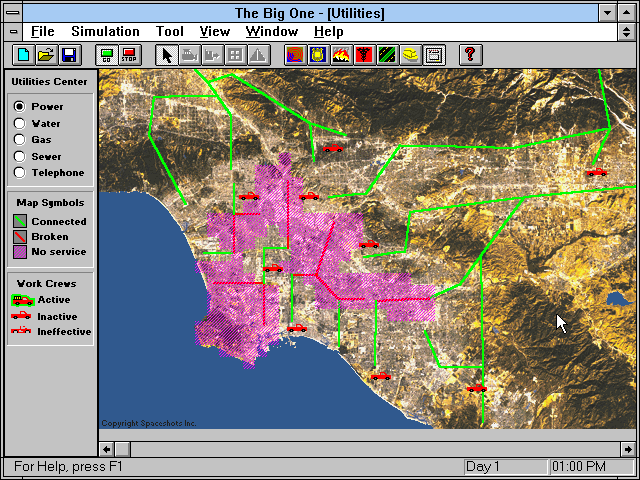The width and height of the screenshot is (640, 480).
Task: Click the Broken red map symbol swatch
Action: [x=18, y=237]
